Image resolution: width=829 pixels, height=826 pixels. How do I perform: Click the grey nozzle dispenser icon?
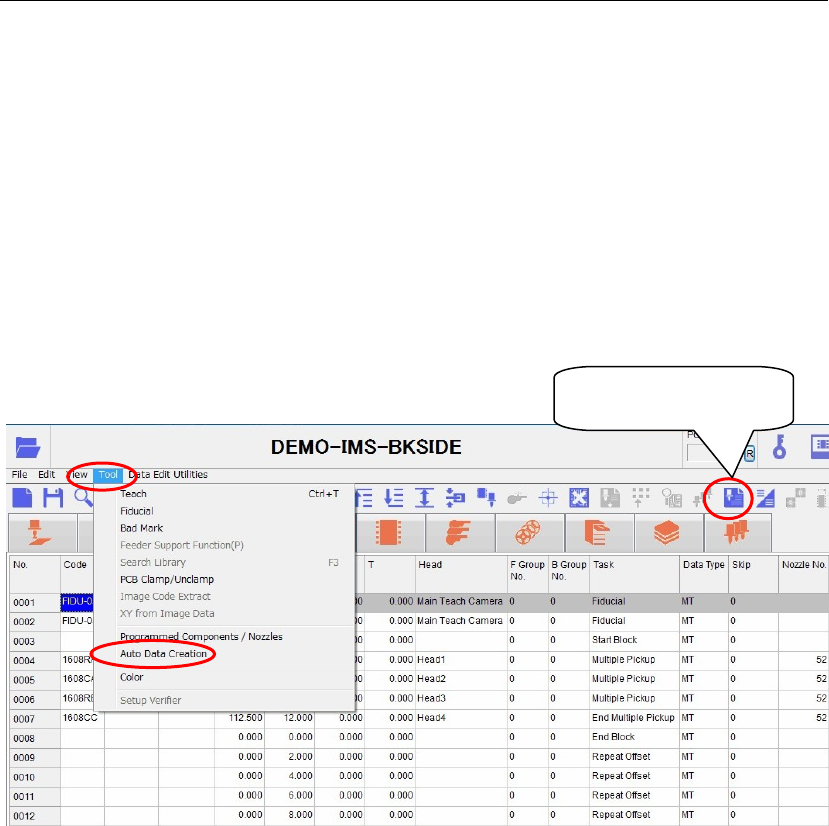517,498
